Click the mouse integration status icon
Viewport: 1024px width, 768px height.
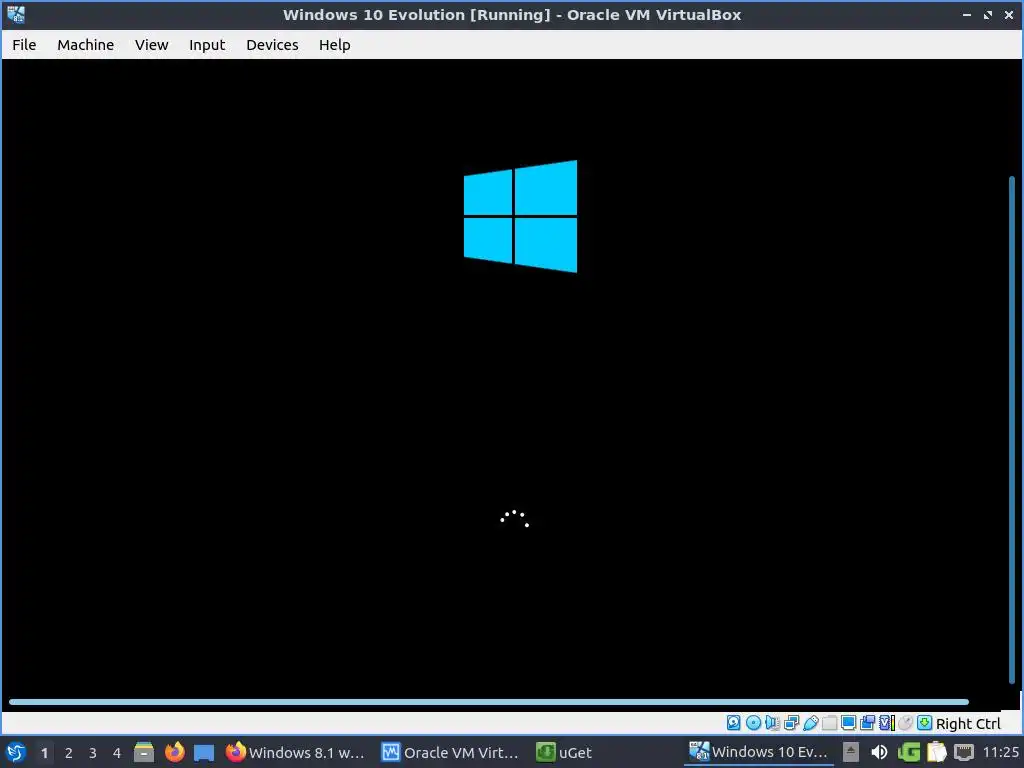(905, 723)
